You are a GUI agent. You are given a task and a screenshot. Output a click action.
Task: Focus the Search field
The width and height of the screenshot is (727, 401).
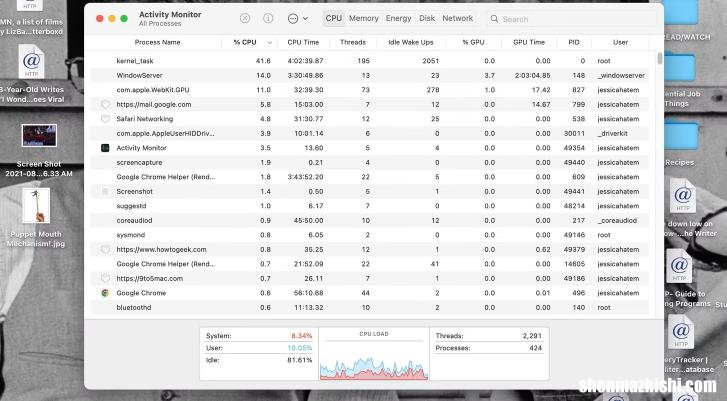[x=571, y=19]
